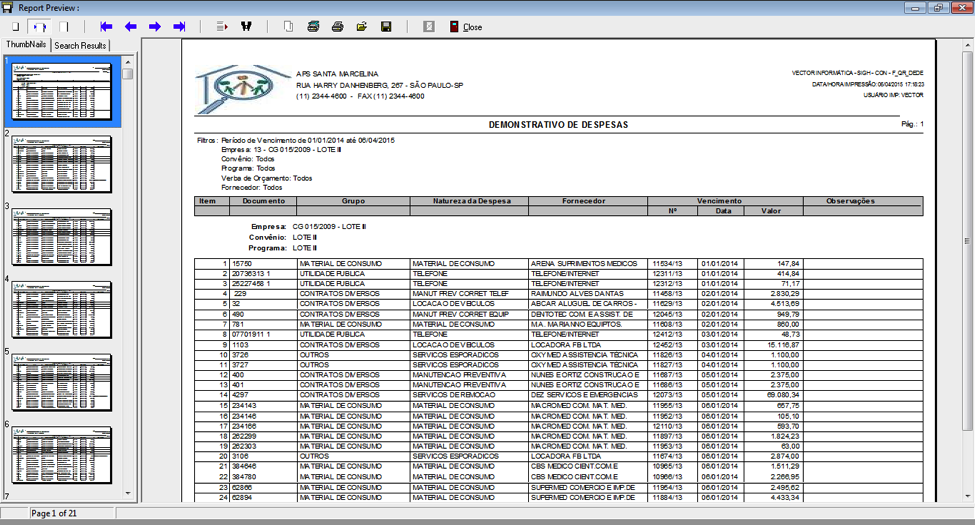This screenshot has width=975, height=525.
Task: Select page 1 thumbnail
Action: 62,91
